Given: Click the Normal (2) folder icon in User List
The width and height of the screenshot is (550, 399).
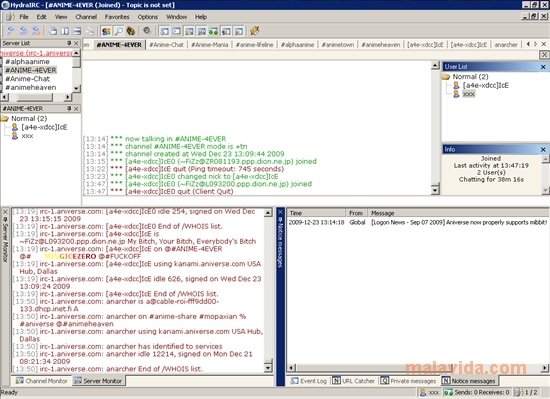Looking at the screenshot, I should [x=446, y=77].
